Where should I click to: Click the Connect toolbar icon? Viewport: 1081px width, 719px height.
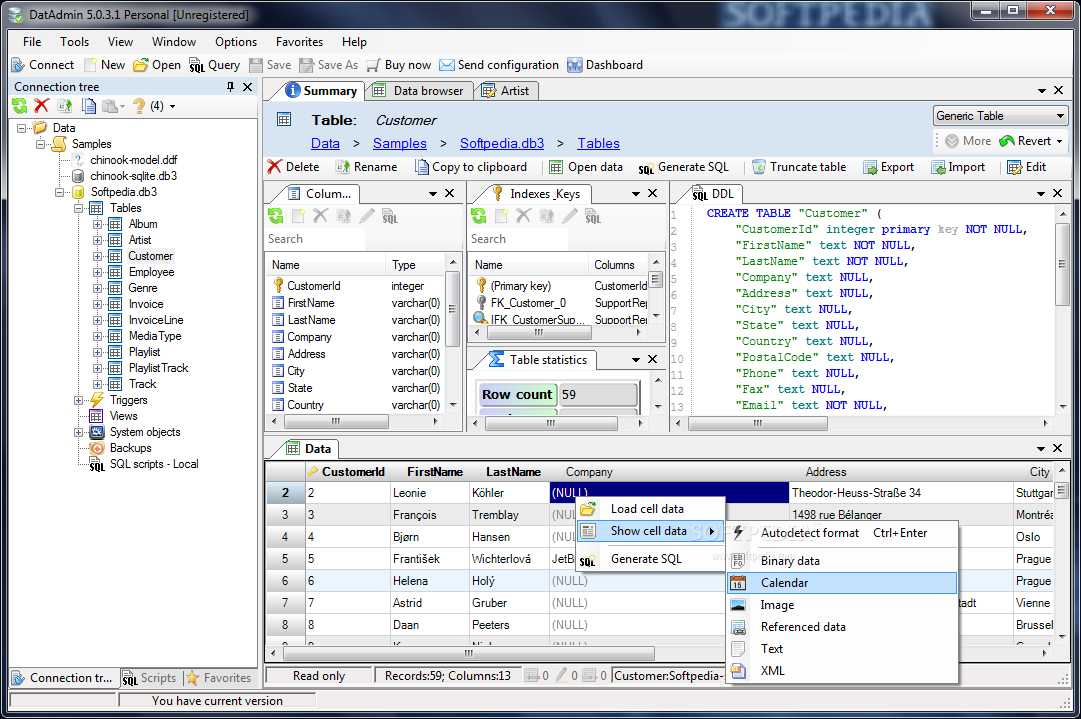(x=42, y=65)
